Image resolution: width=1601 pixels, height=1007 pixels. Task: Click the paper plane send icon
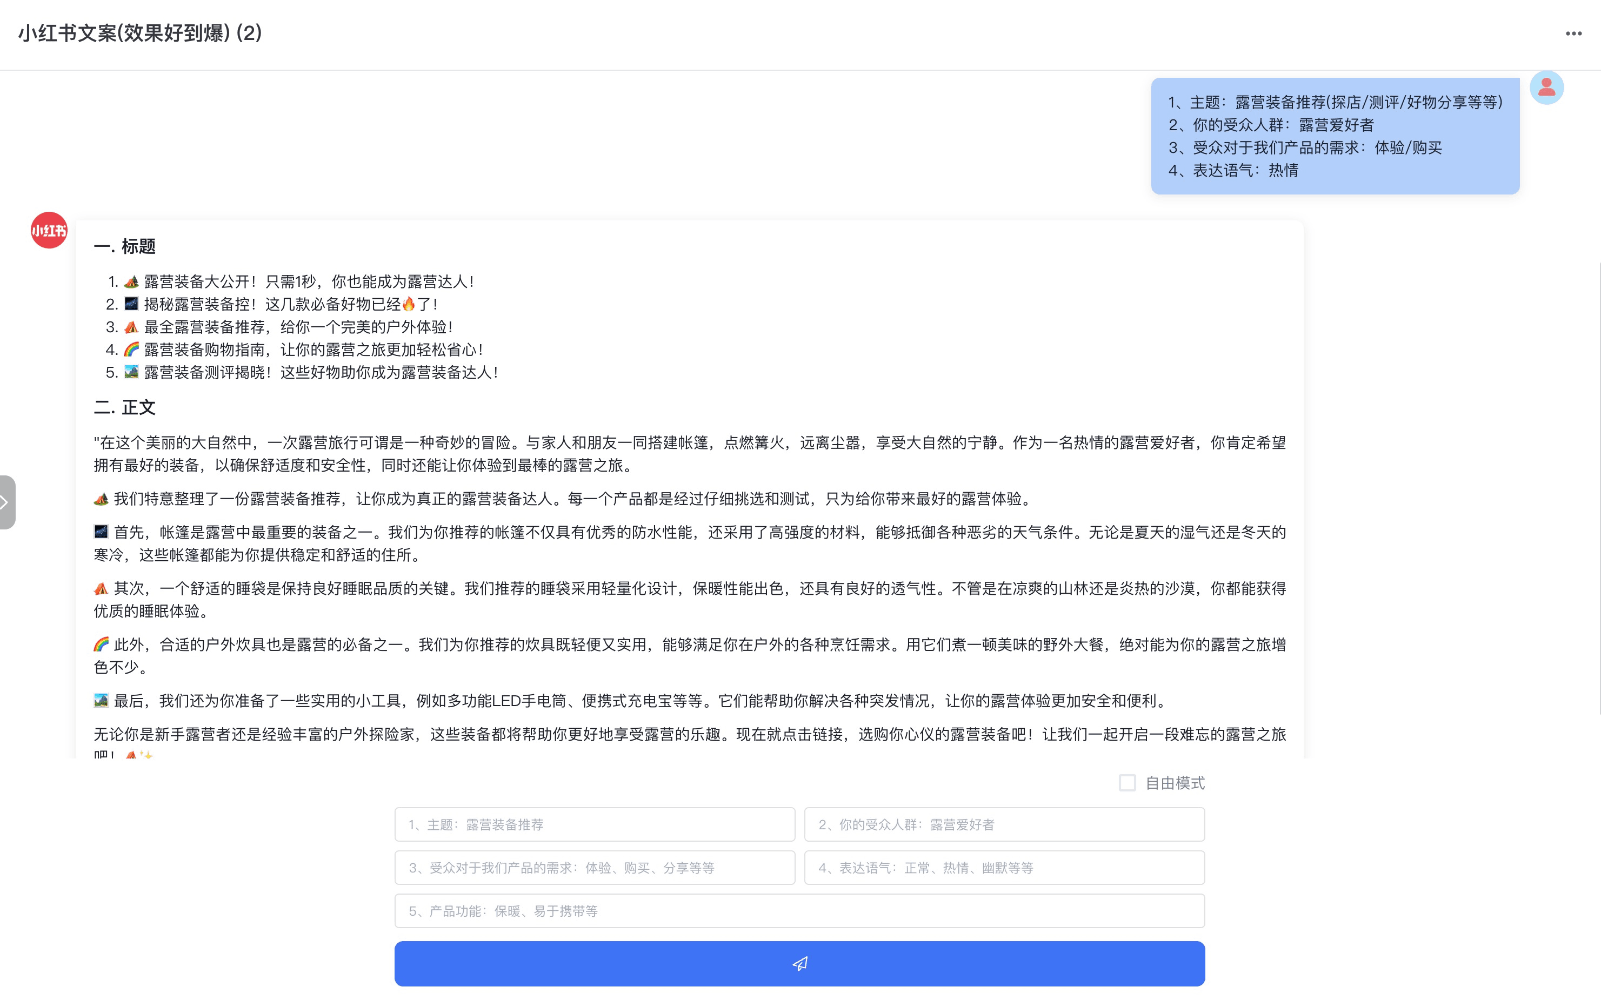tap(799, 963)
